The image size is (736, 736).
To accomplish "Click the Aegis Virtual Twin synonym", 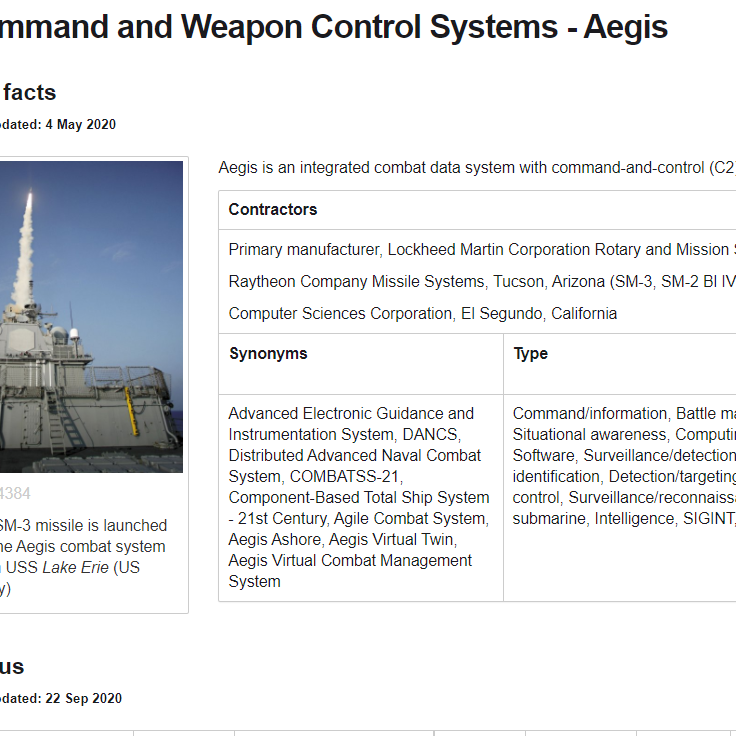I will pyautogui.click(x=391, y=539).
